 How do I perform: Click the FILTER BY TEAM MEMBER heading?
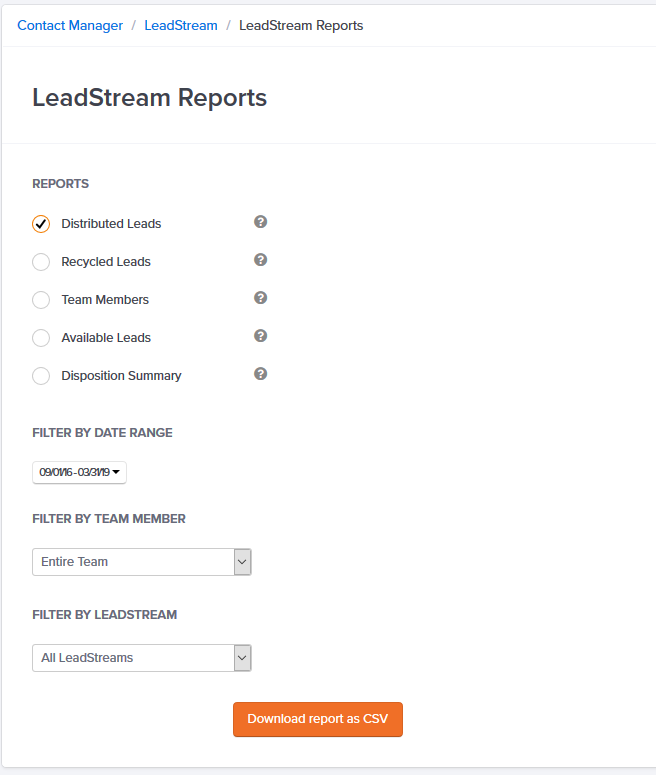[x=109, y=519]
